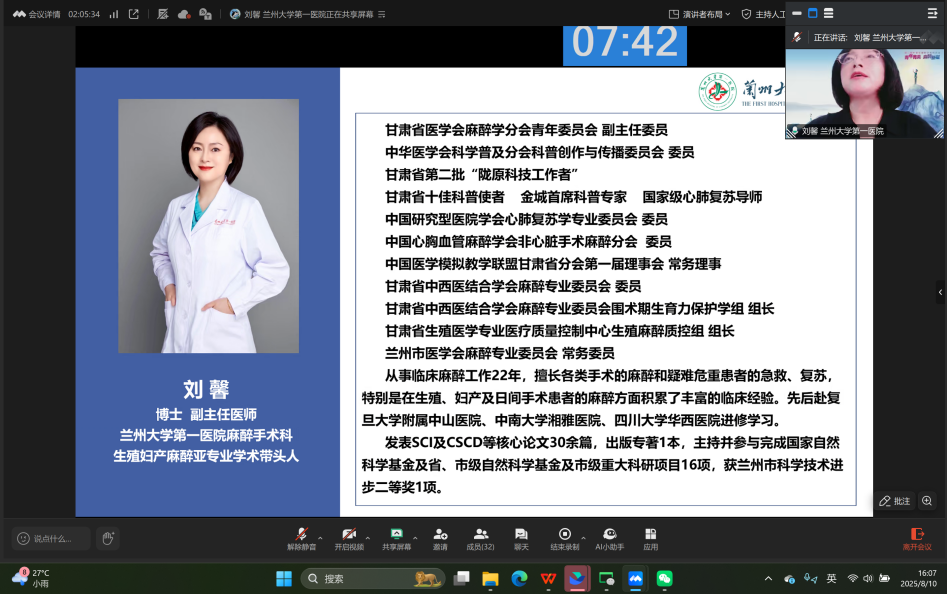Turn on camera with 开启视频
947x594 pixels.
tap(349, 538)
